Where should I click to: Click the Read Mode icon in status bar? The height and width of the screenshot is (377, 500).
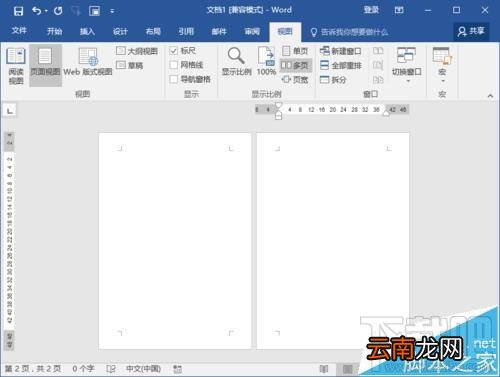tap(324, 369)
